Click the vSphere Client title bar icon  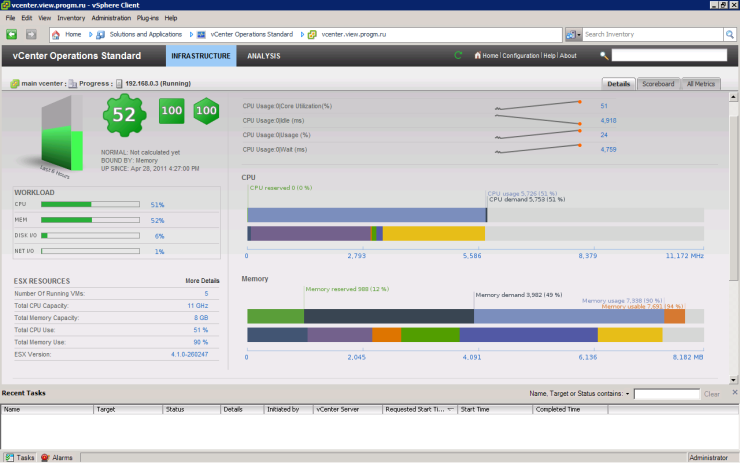[x=5, y=5]
